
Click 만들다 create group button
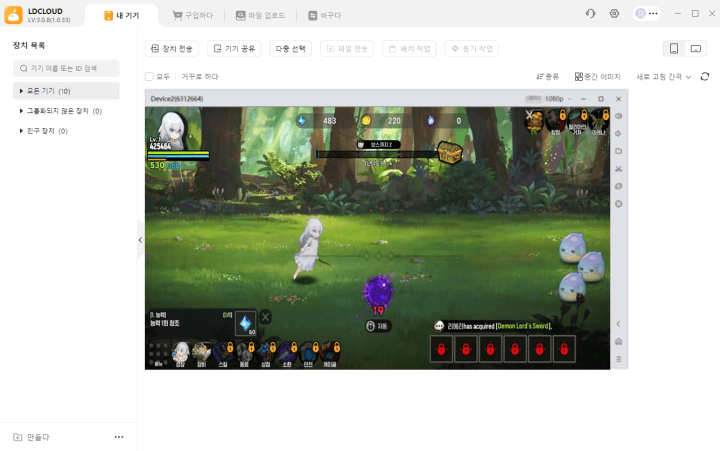(31, 437)
